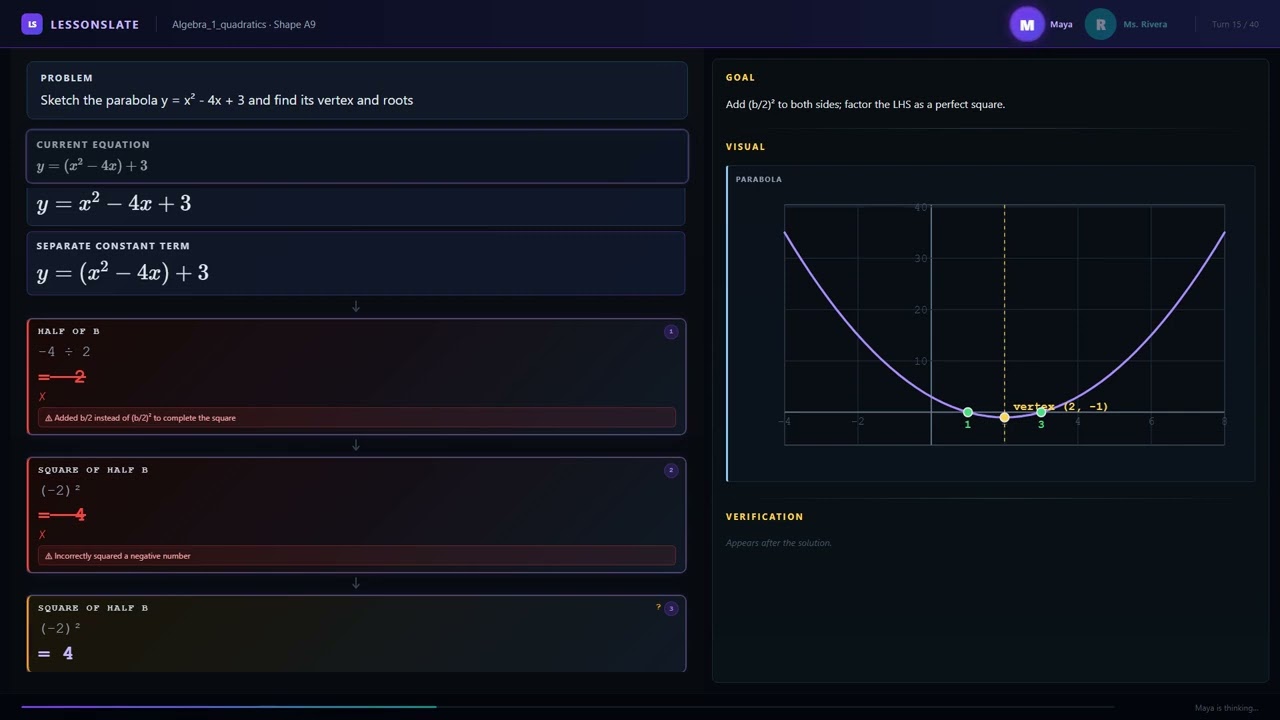
Task: Click the 'Maya is thinking...' status
Action: 1227,708
